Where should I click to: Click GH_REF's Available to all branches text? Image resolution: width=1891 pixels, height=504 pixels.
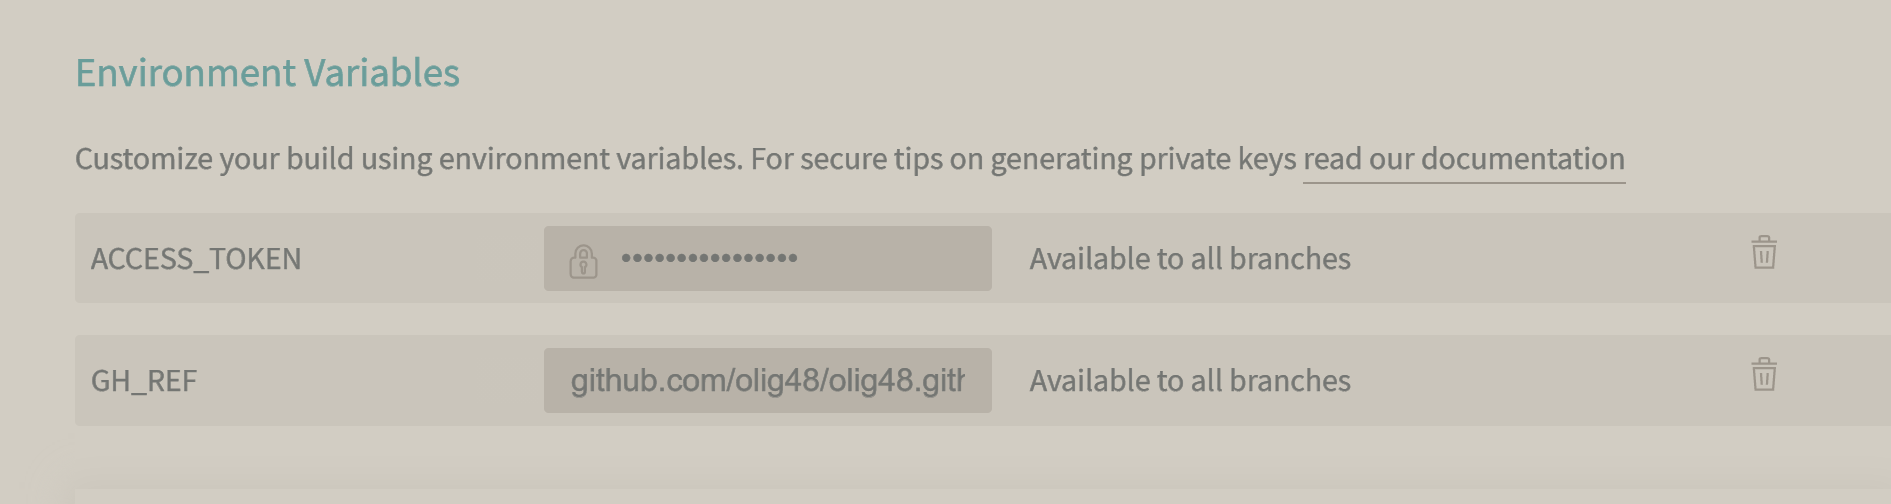click(1190, 381)
